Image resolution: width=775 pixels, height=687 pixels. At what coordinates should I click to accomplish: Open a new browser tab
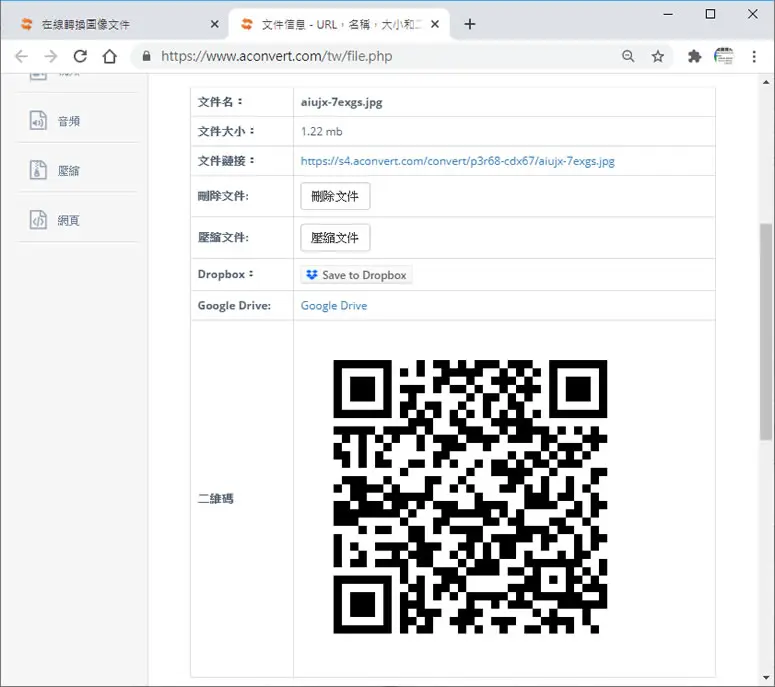(x=470, y=24)
